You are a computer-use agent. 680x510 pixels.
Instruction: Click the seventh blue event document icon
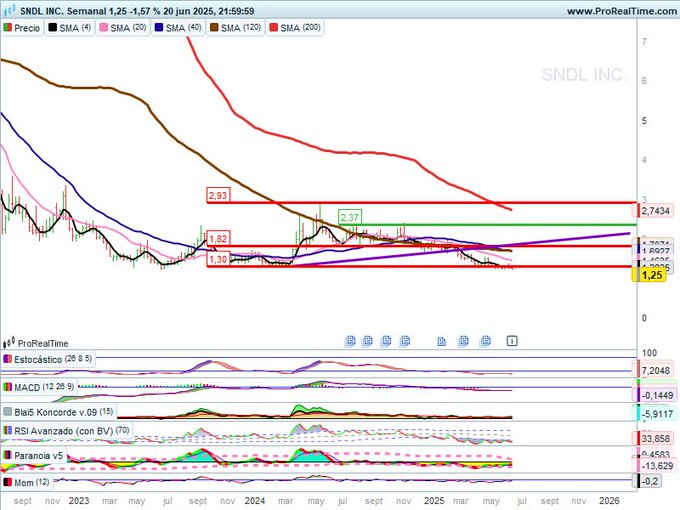click(486, 341)
